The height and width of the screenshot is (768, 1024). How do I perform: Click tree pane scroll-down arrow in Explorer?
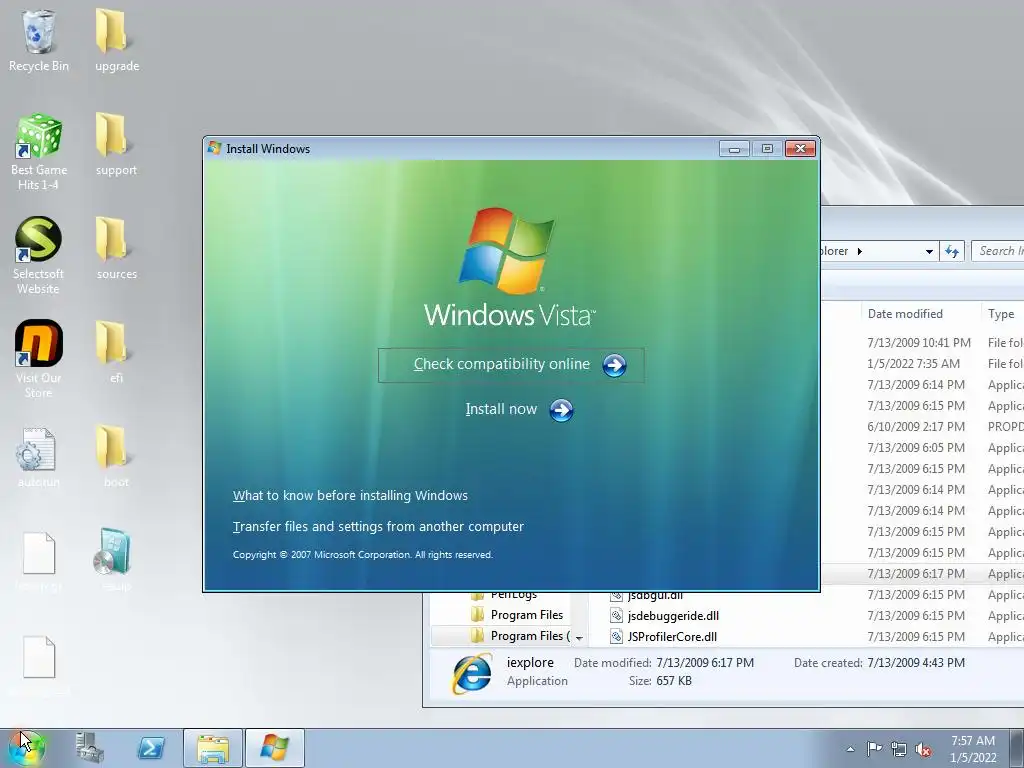pyautogui.click(x=579, y=637)
